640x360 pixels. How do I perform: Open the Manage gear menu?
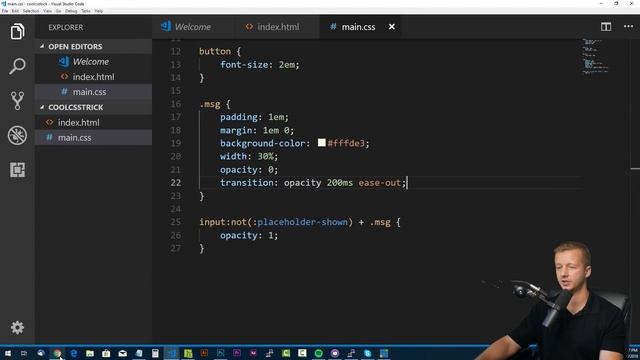pyautogui.click(x=17, y=327)
